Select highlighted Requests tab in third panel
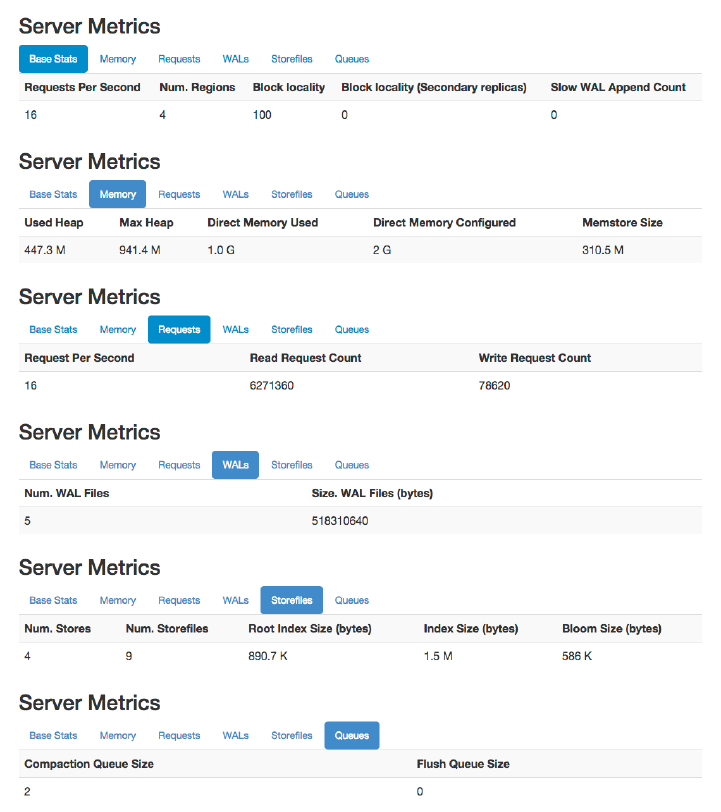 click(179, 329)
